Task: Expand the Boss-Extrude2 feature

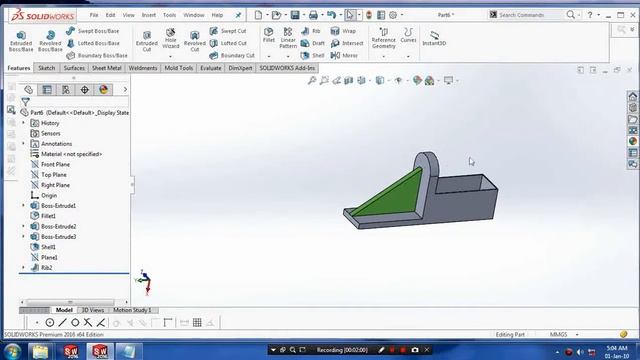Action: [x=23, y=226]
